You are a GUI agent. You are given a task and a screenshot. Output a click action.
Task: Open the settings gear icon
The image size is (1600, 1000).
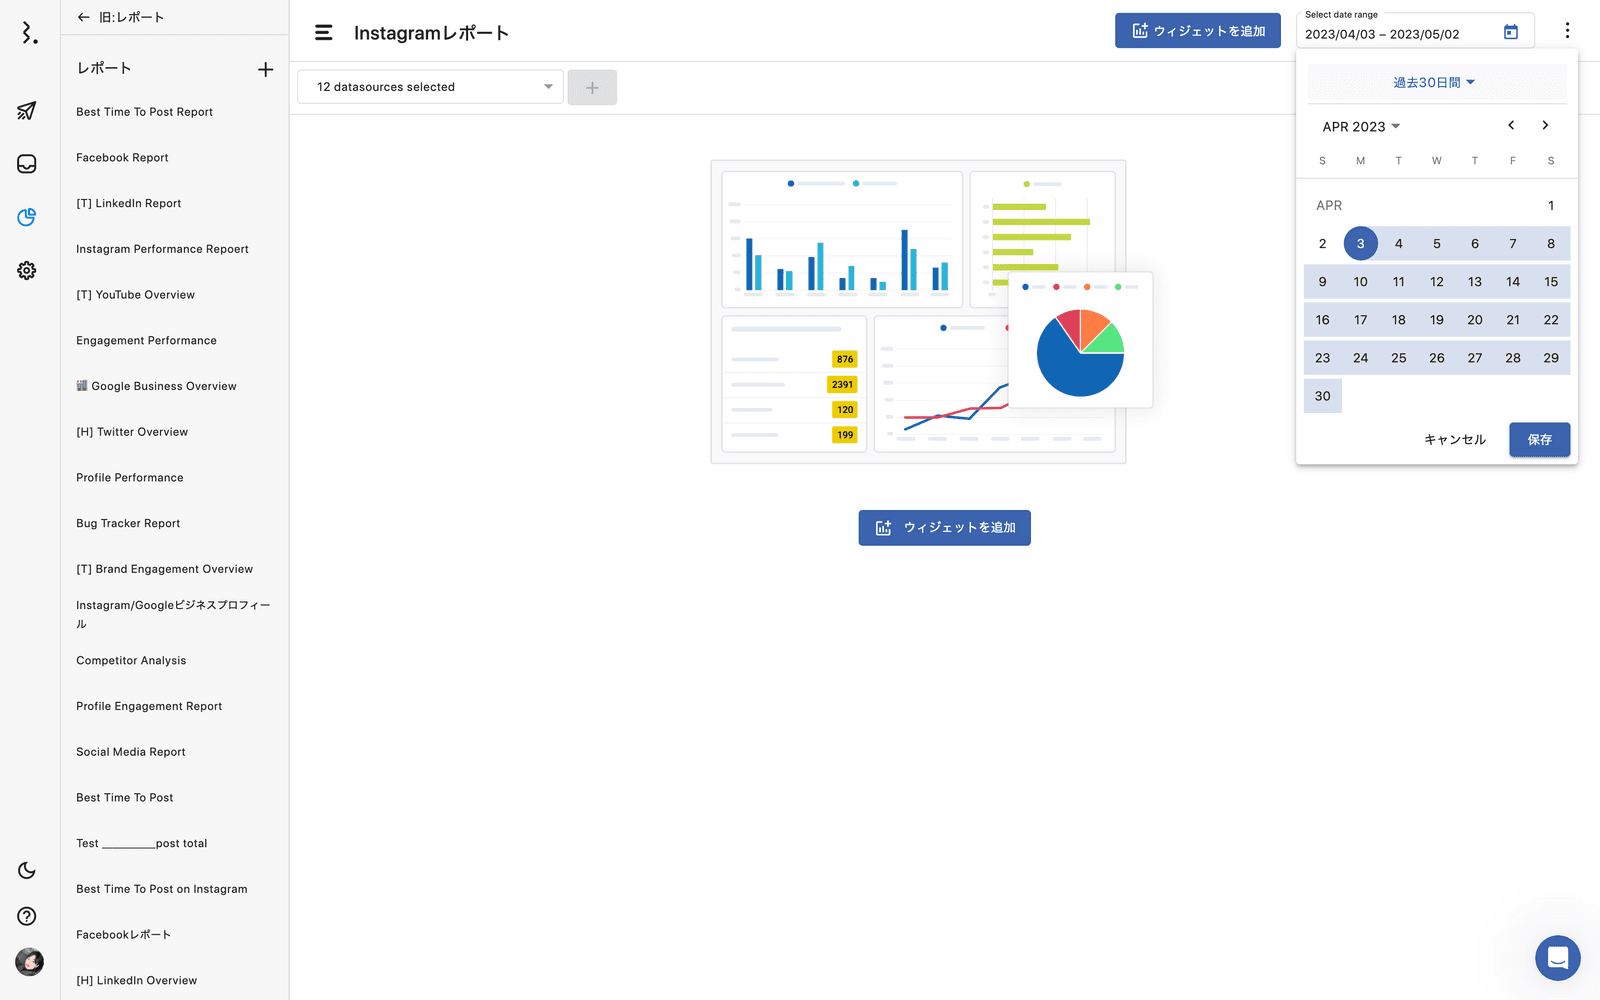click(x=27, y=270)
